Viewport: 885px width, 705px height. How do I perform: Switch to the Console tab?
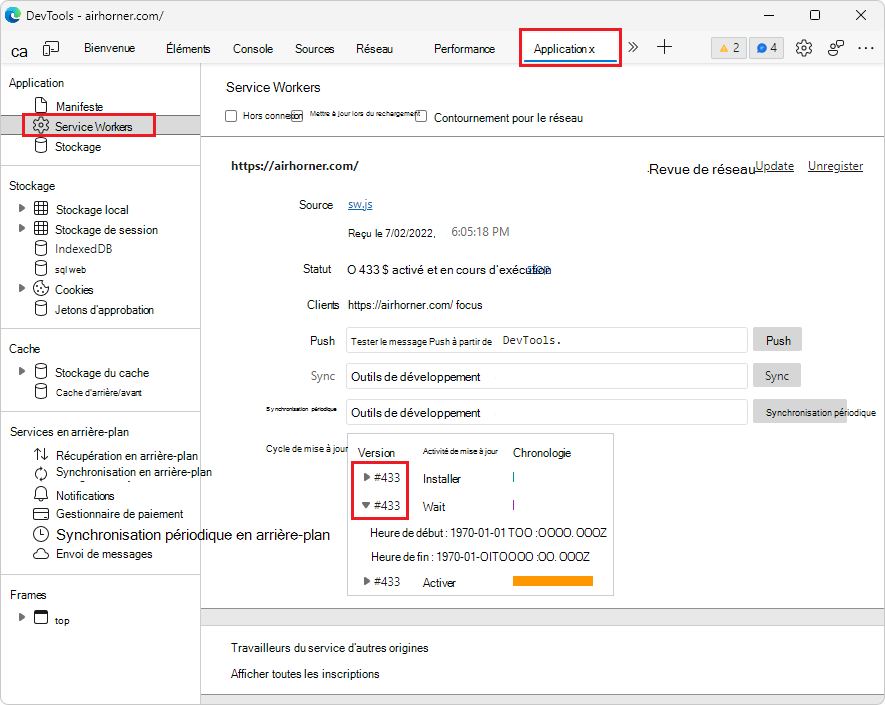pyautogui.click(x=252, y=48)
